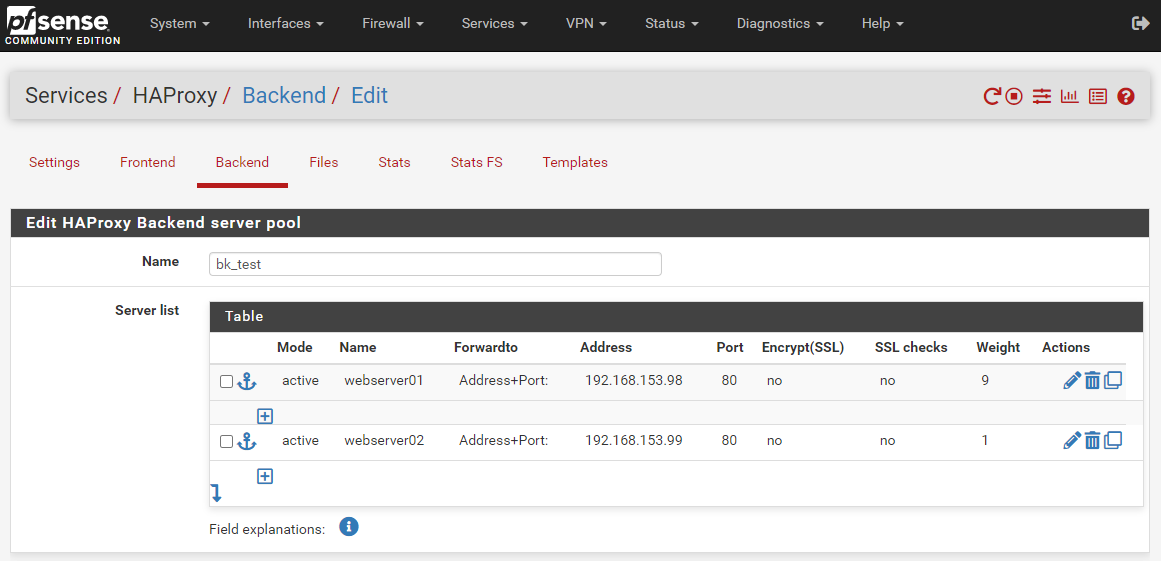Click the webserver01 name cell
This screenshot has width=1161, height=561.
(x=384, y=381)
